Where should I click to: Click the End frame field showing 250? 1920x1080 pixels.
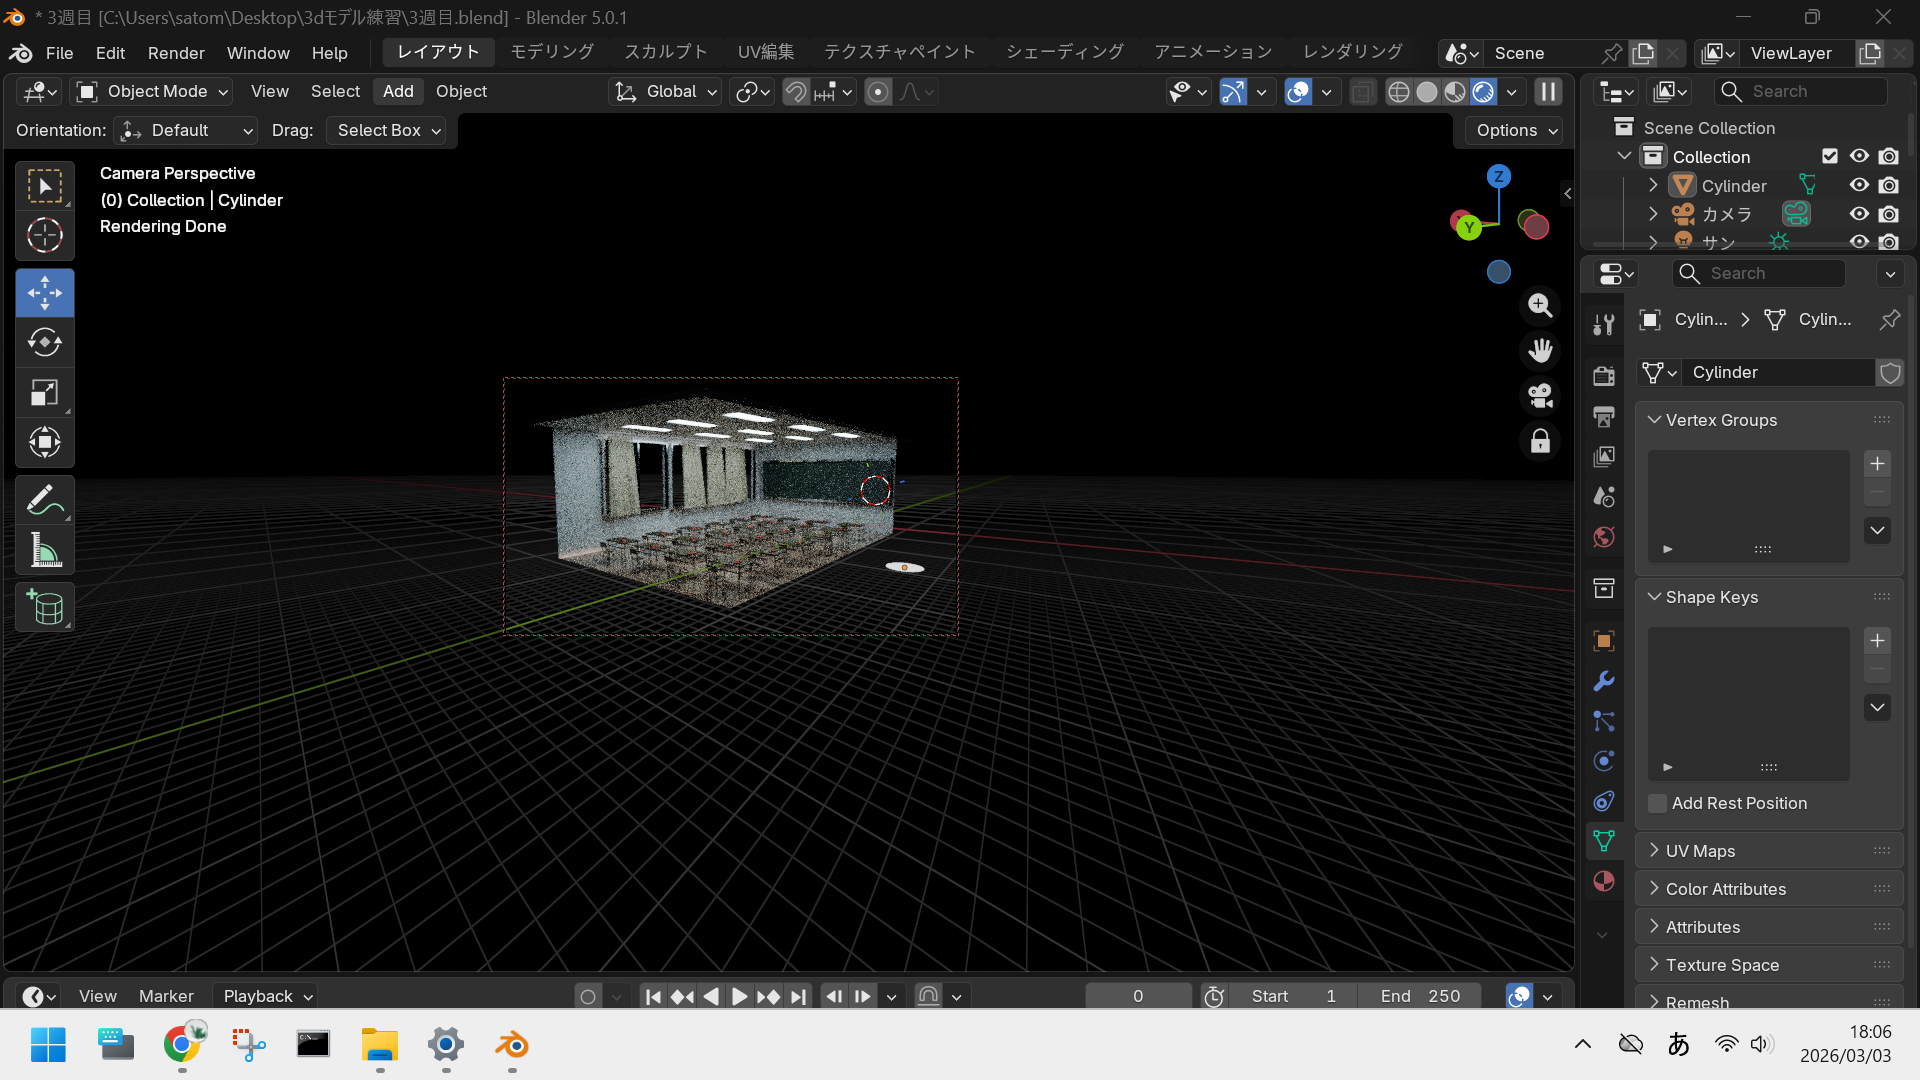(x=1420, y=996)
